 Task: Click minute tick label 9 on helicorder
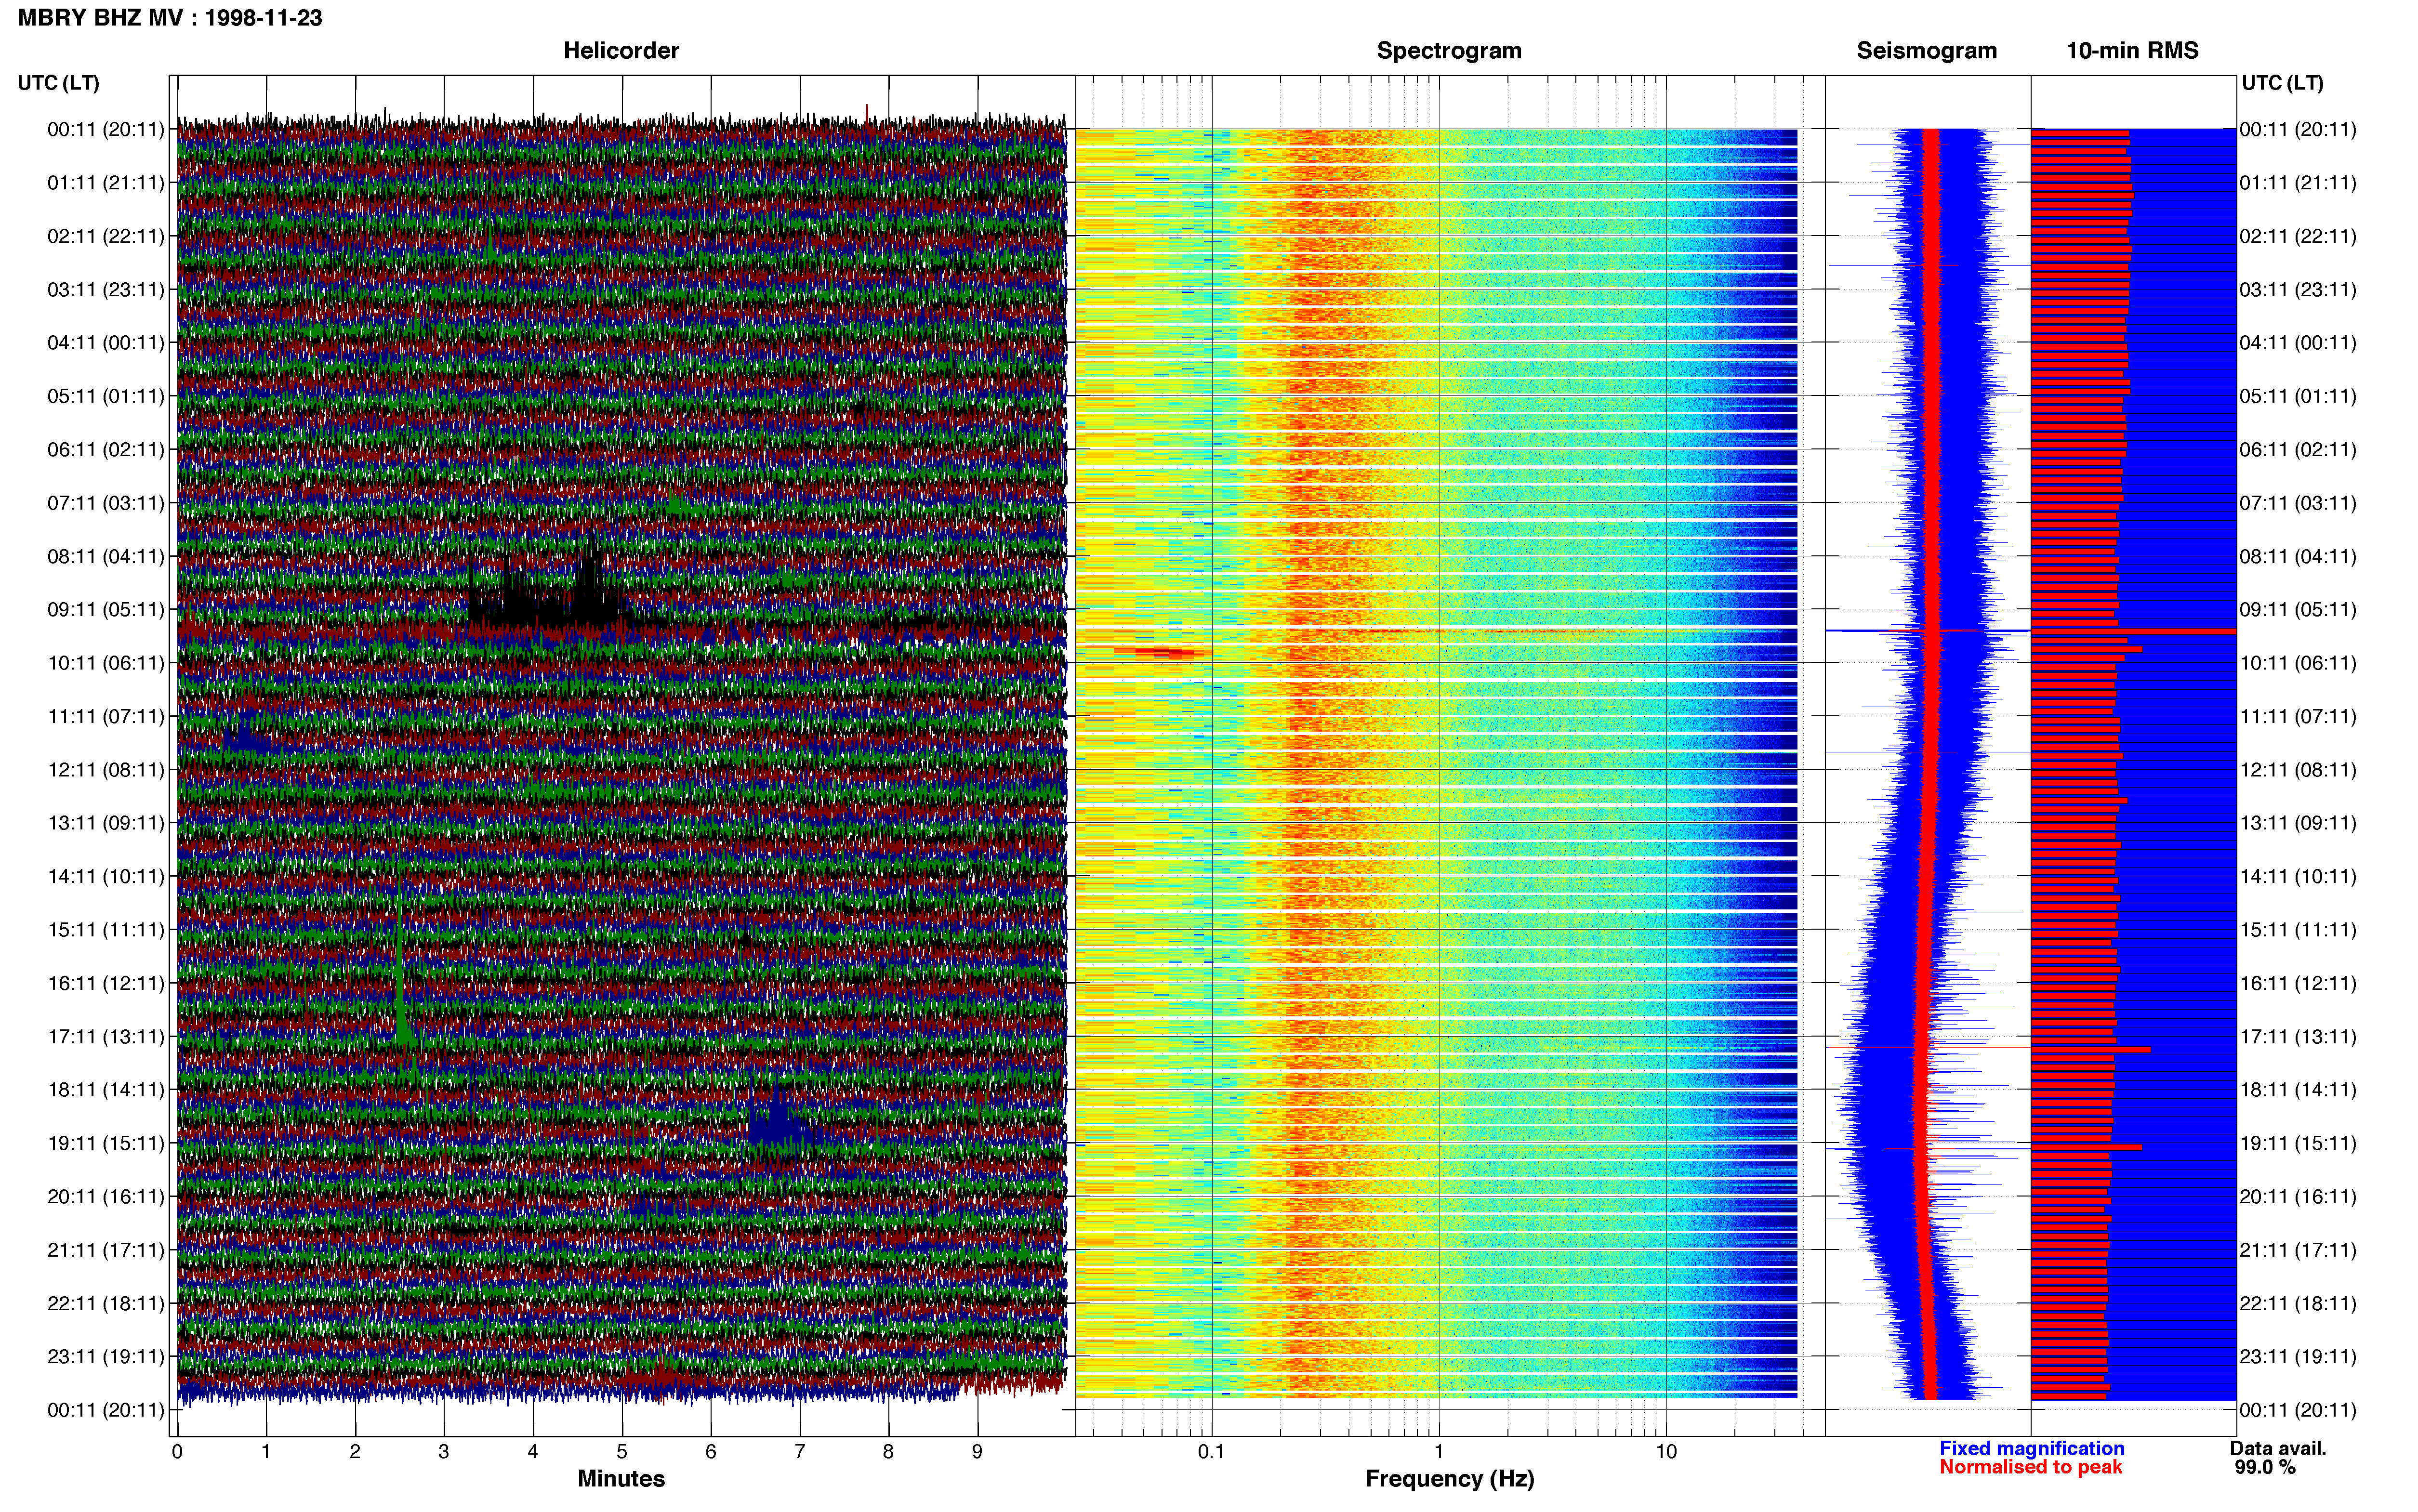click(x=977, y=1452)
